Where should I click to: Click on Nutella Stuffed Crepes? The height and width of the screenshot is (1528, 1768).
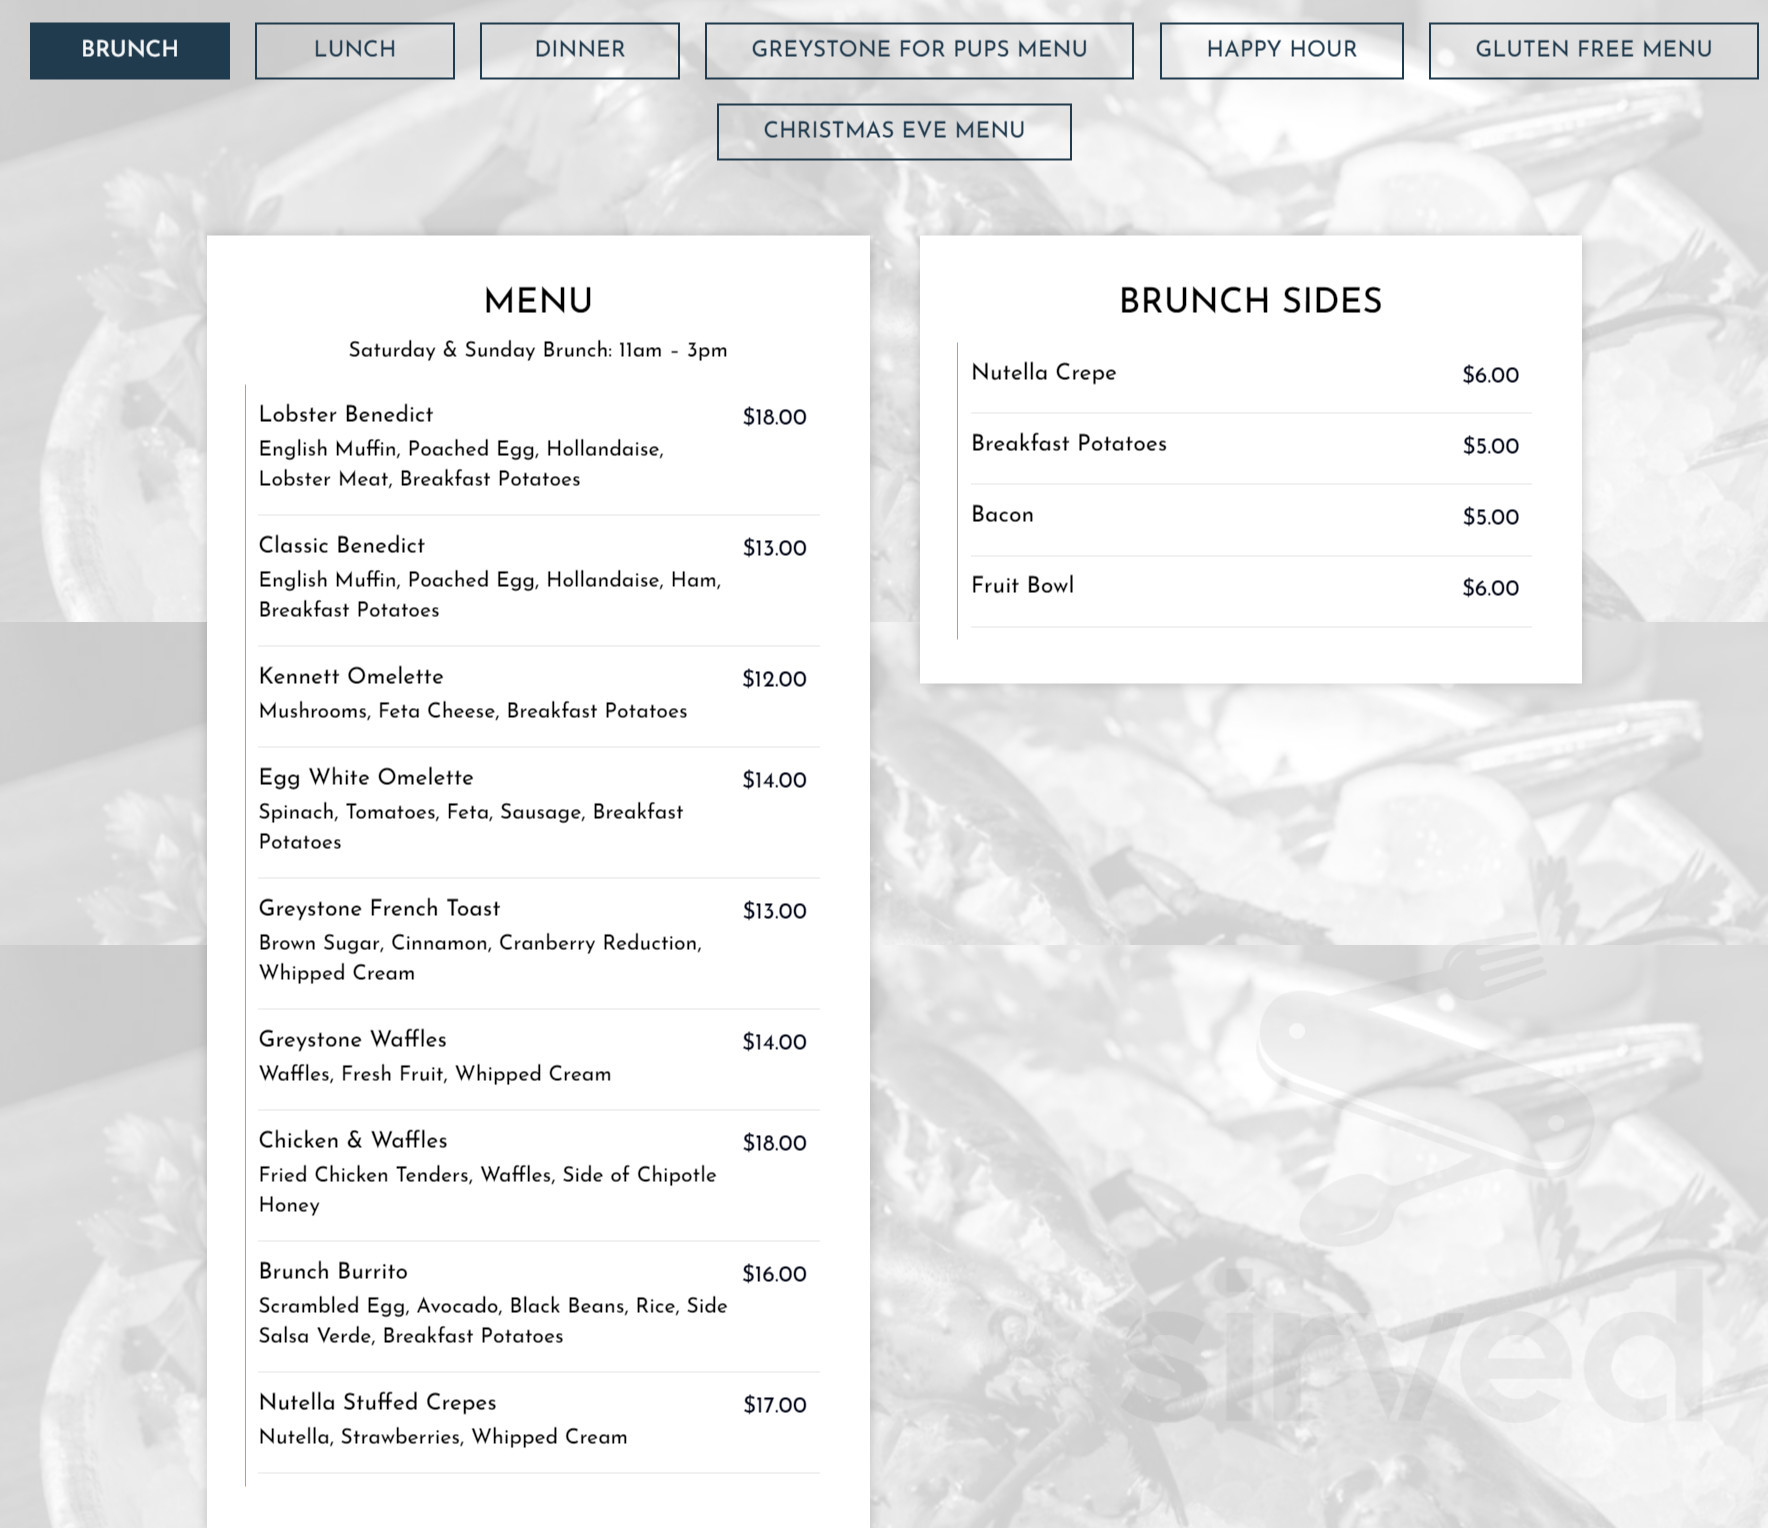377,1404
